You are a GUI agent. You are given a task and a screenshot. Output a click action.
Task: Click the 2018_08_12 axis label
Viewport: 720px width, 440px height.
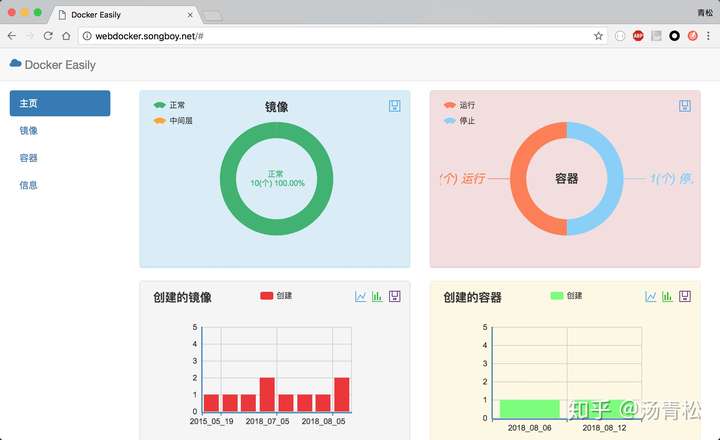tap(604, 428)
